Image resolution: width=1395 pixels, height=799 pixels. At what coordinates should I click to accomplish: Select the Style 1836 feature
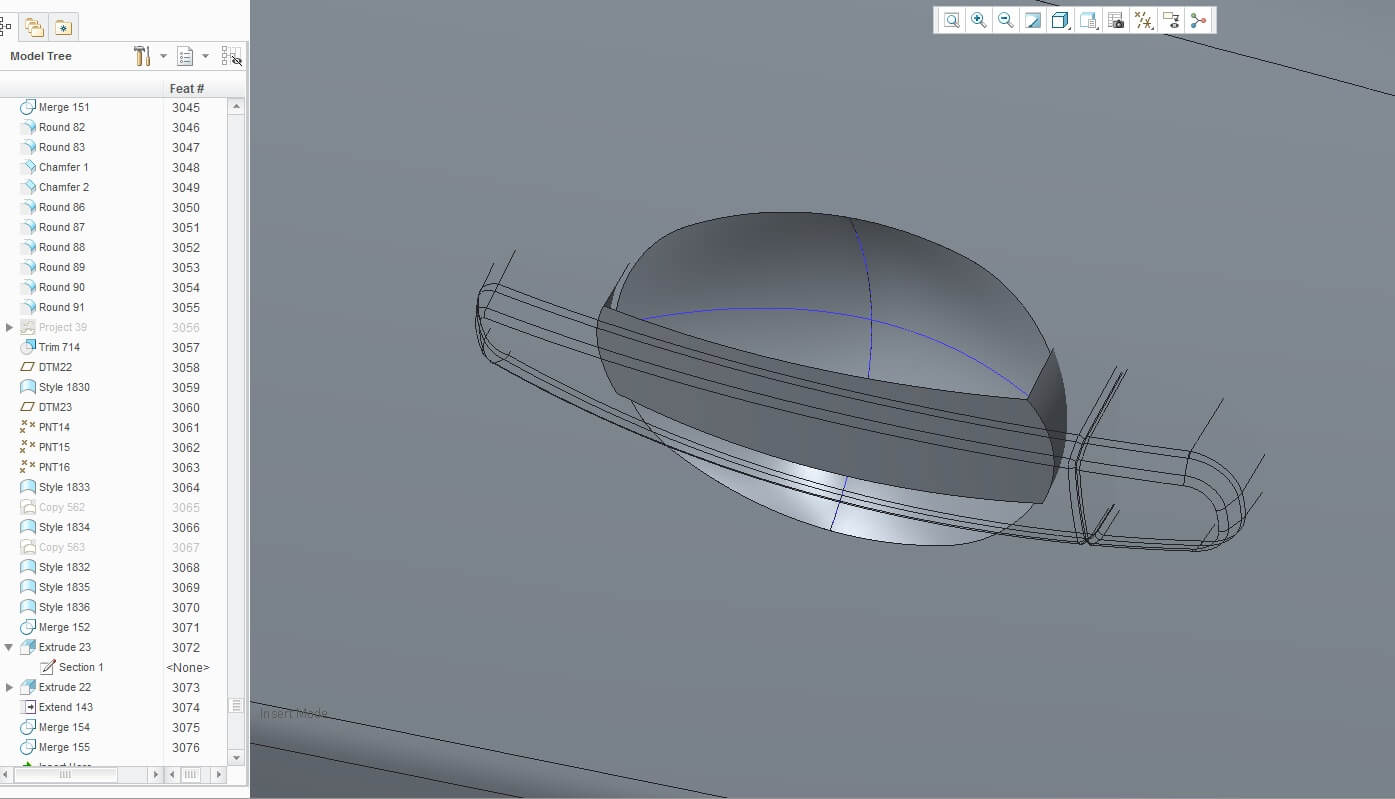click(x=64, y=607)
